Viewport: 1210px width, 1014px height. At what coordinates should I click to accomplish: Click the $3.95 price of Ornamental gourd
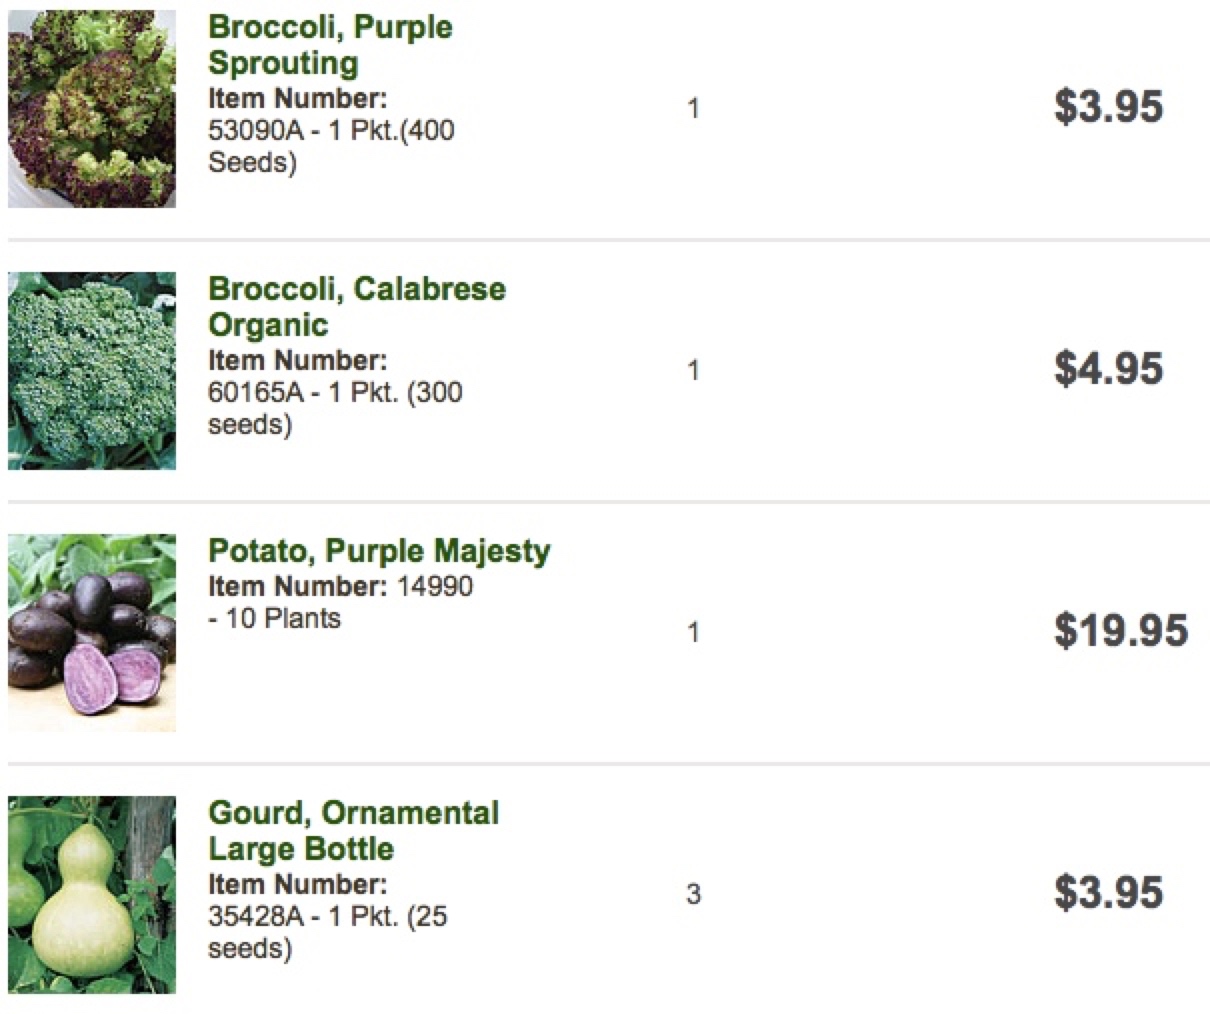pos(1108,893)
